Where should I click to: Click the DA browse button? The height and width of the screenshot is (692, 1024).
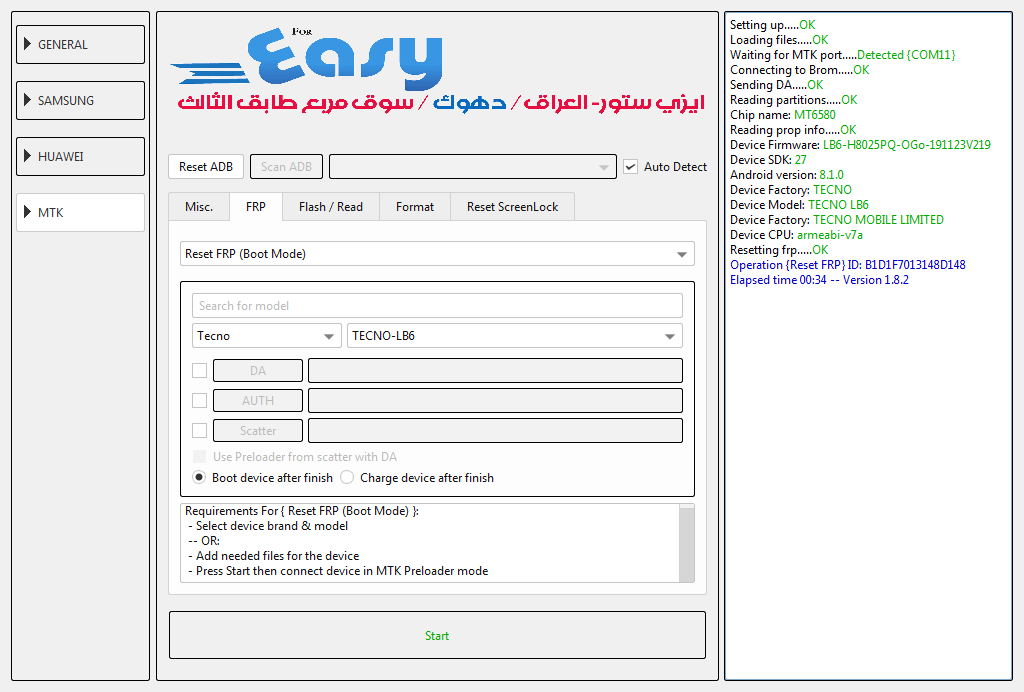coord(258,371)
